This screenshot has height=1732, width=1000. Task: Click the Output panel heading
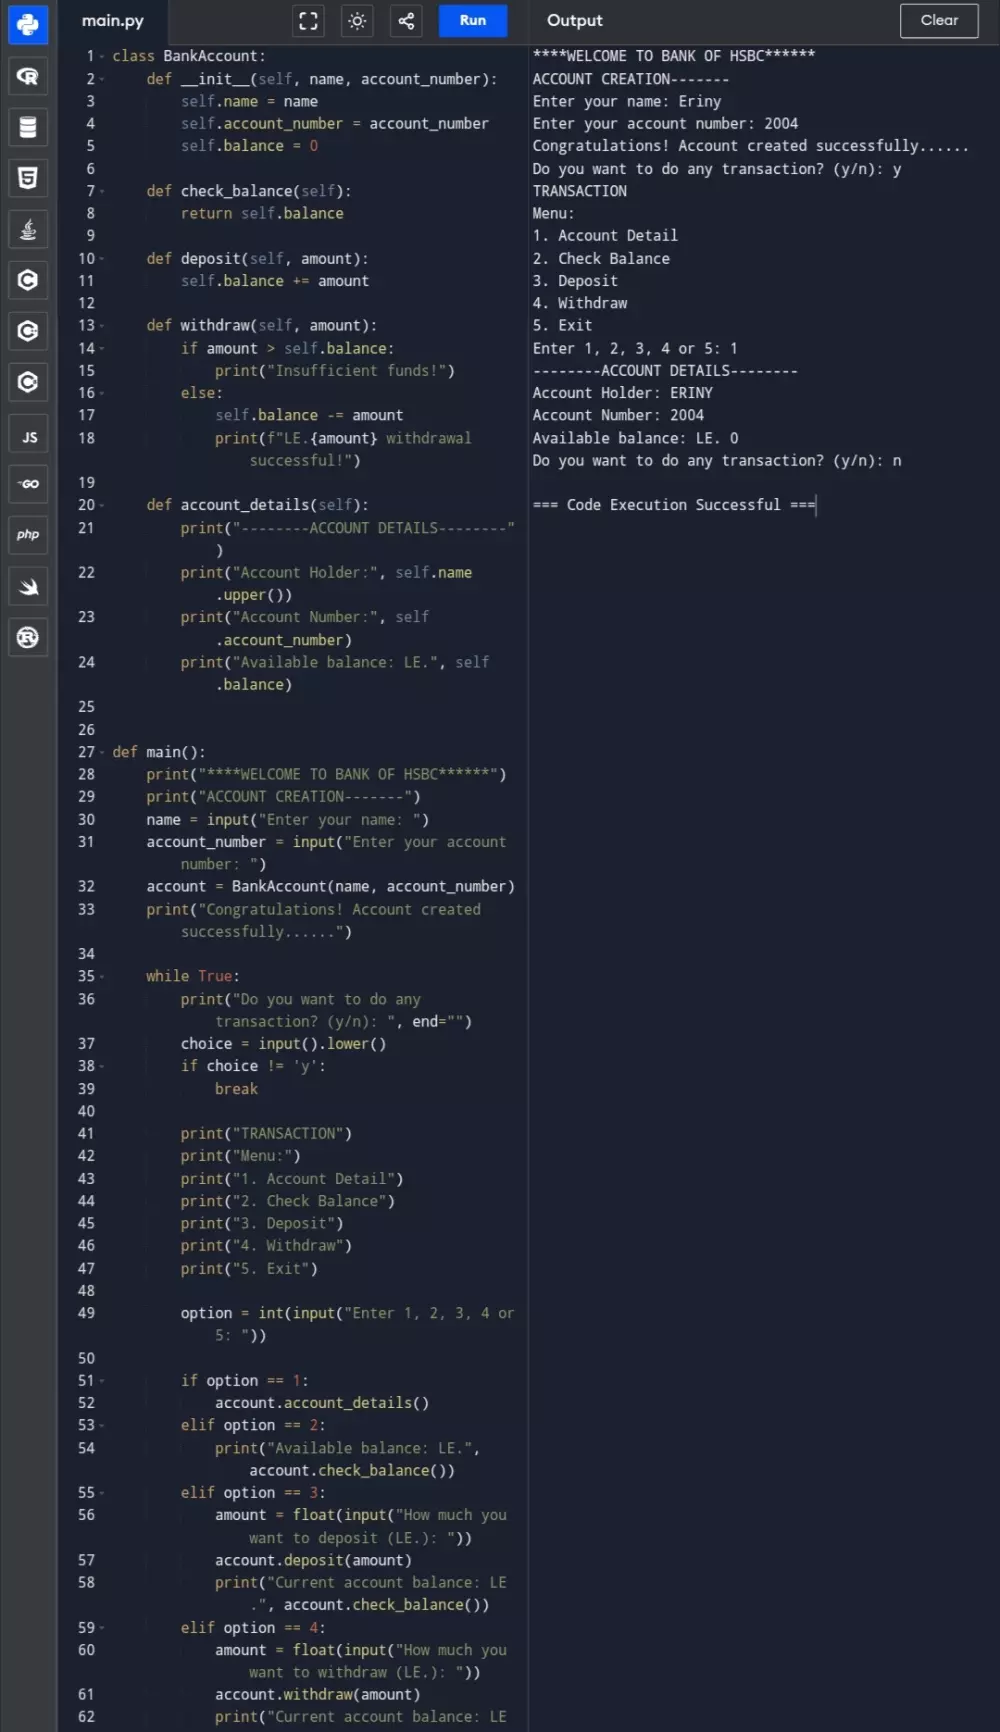tap(575, 21)
